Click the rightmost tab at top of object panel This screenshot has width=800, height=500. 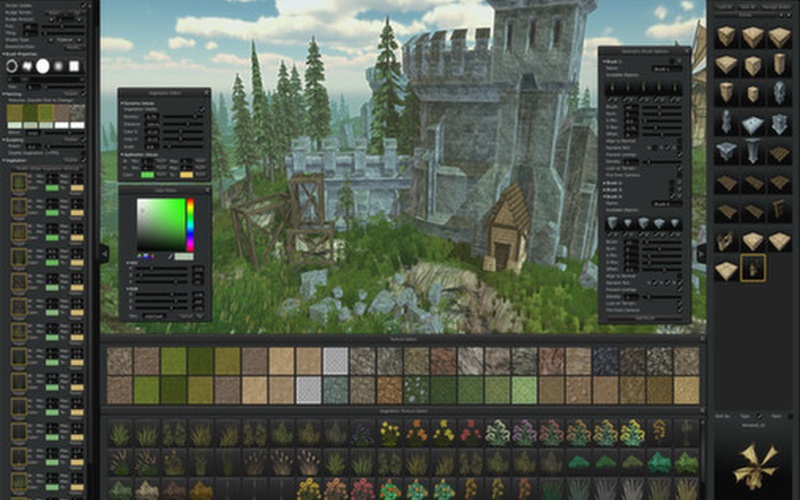coord(778,6)
